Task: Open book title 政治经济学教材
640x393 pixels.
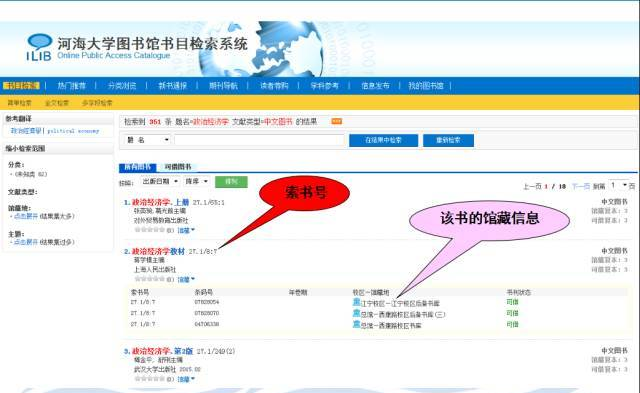Action: tap(158, 251)
